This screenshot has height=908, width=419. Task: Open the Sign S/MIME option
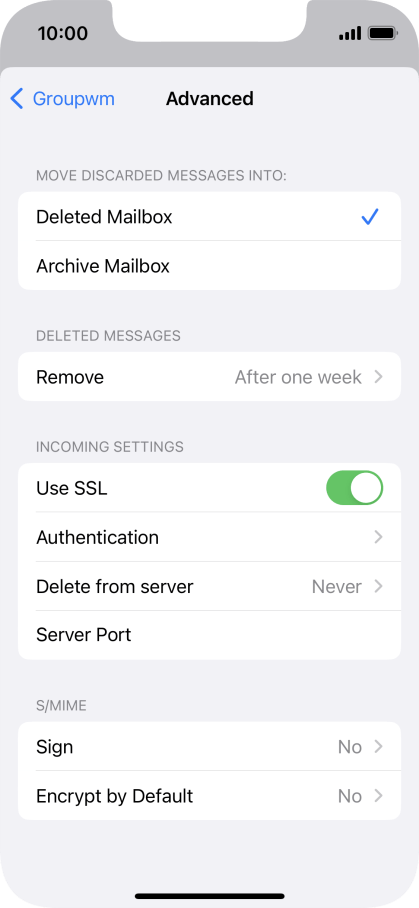(x=210, y=746)
